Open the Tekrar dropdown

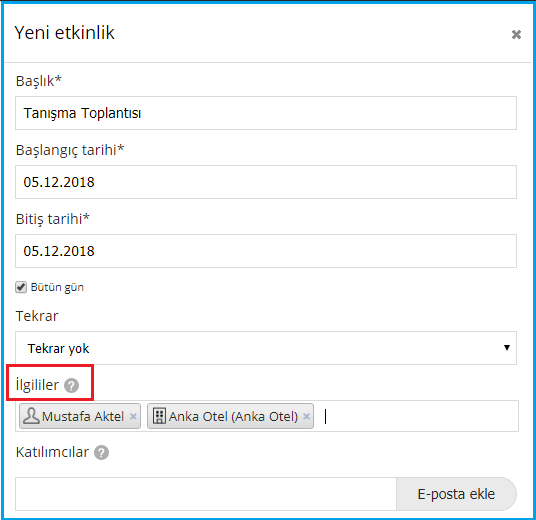tap(266, 348)
